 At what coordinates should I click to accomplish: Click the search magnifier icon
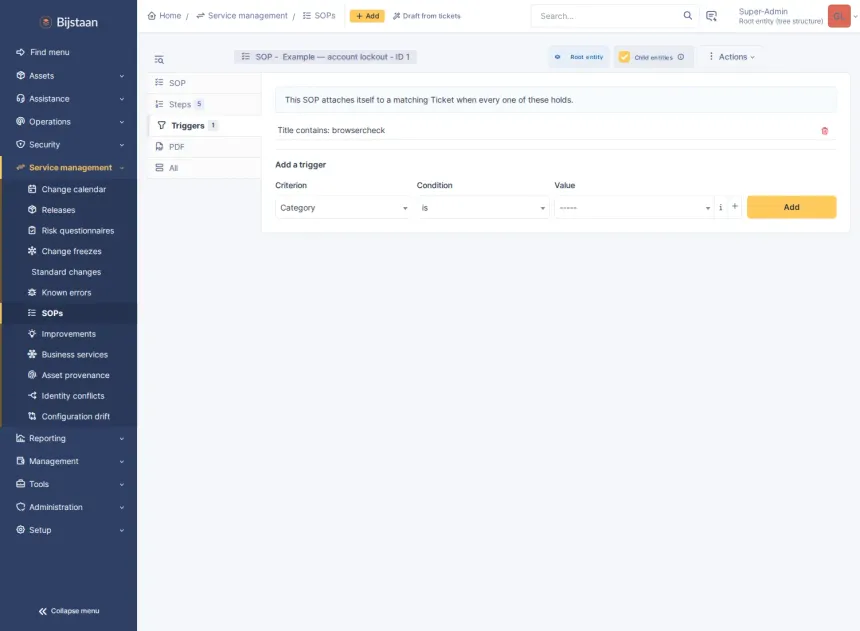(687, 15)
